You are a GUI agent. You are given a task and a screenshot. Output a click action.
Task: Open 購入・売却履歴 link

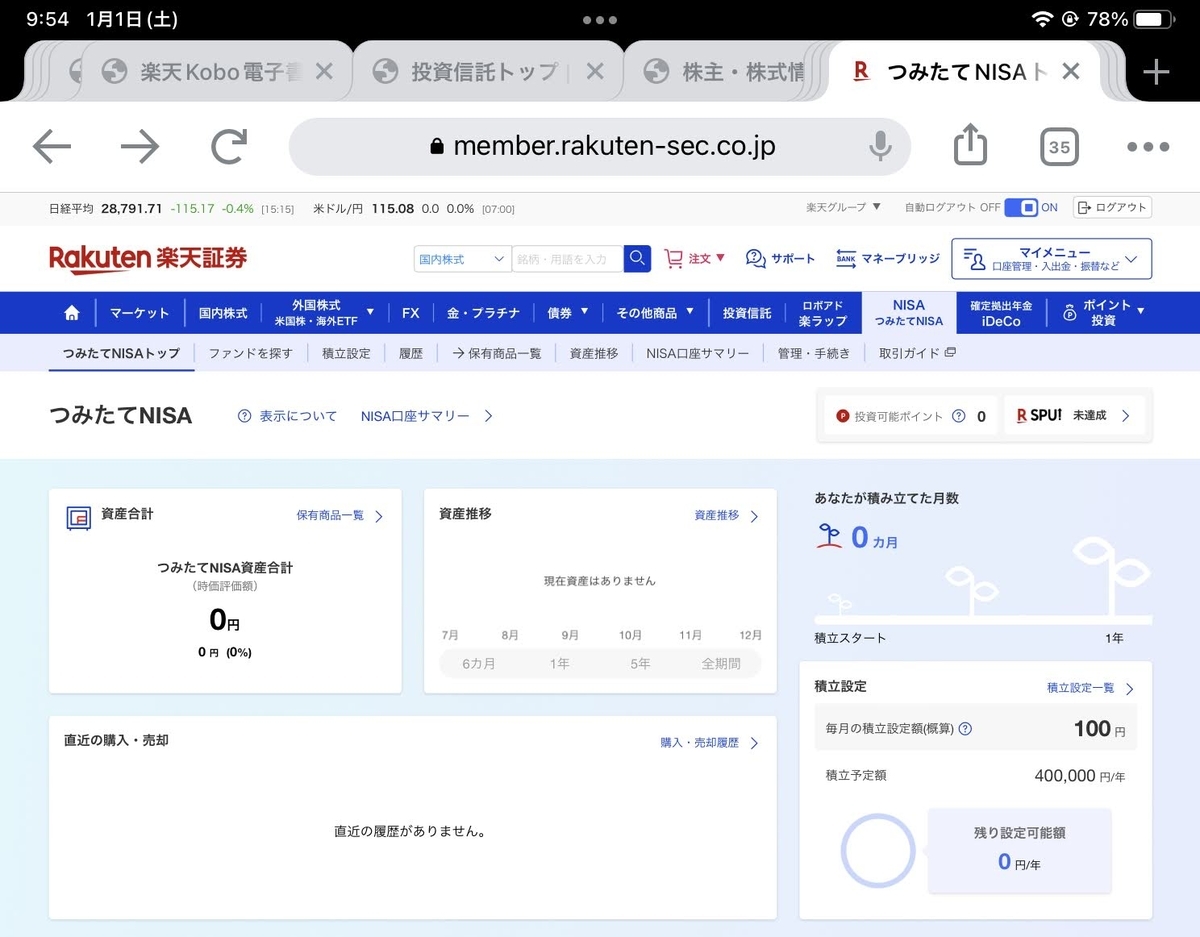(709, 743)
